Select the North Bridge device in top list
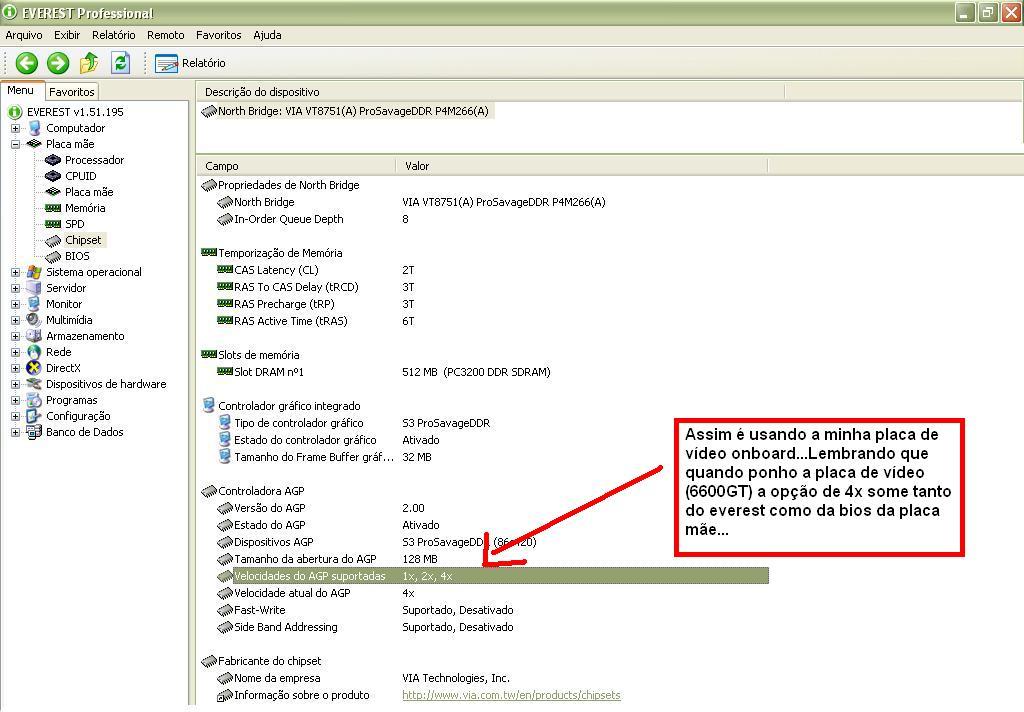 click(347, 111)
